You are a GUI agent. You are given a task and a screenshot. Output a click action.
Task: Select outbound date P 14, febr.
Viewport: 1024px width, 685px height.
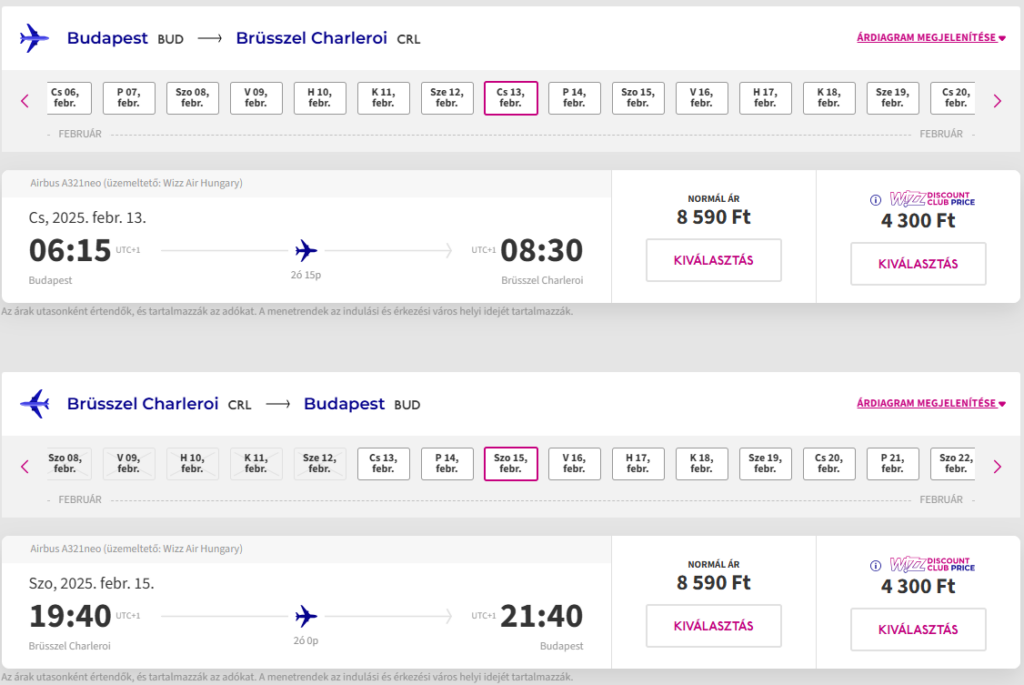tap(574, 98)
